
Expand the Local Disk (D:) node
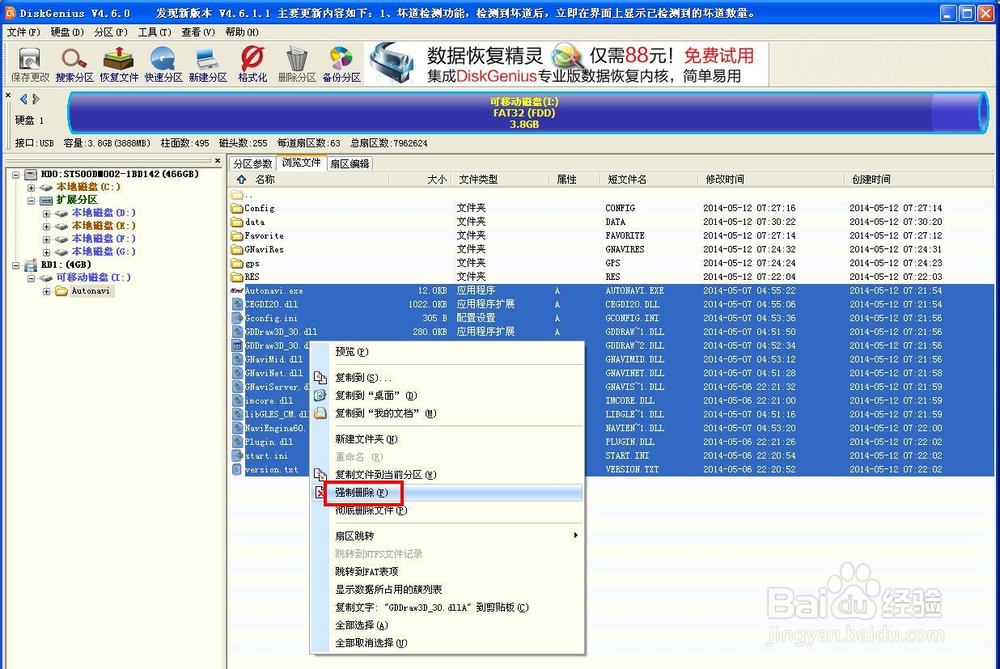47,214
